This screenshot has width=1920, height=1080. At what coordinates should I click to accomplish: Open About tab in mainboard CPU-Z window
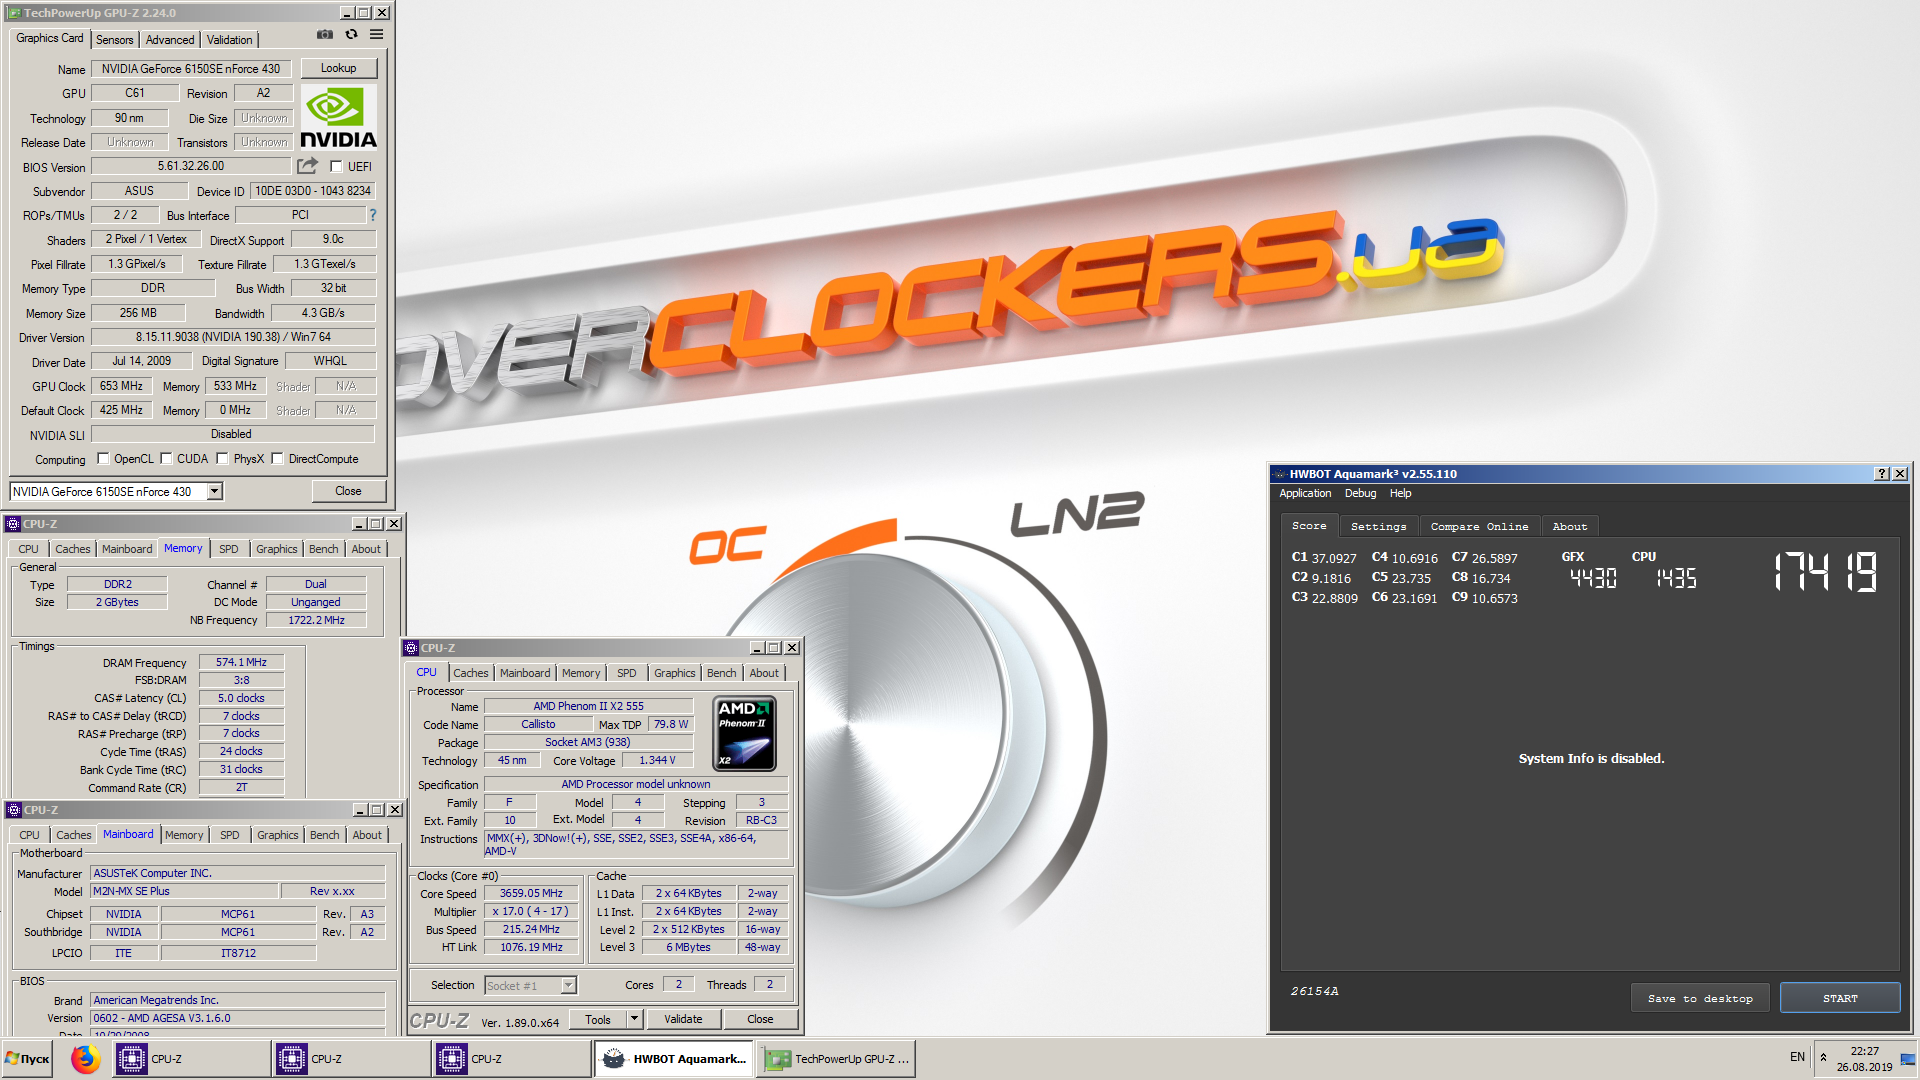click(367, 835)
